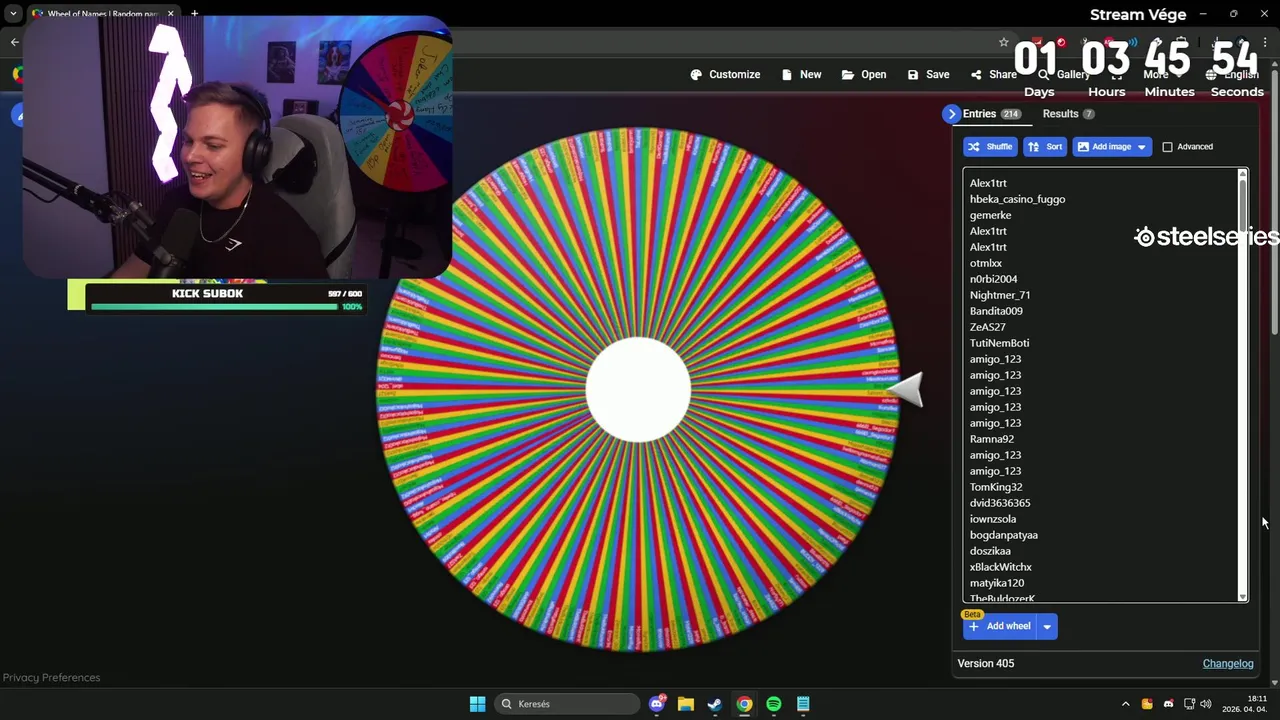
Task: Click the n0rbi2004 entry
Action: [993, 279]
